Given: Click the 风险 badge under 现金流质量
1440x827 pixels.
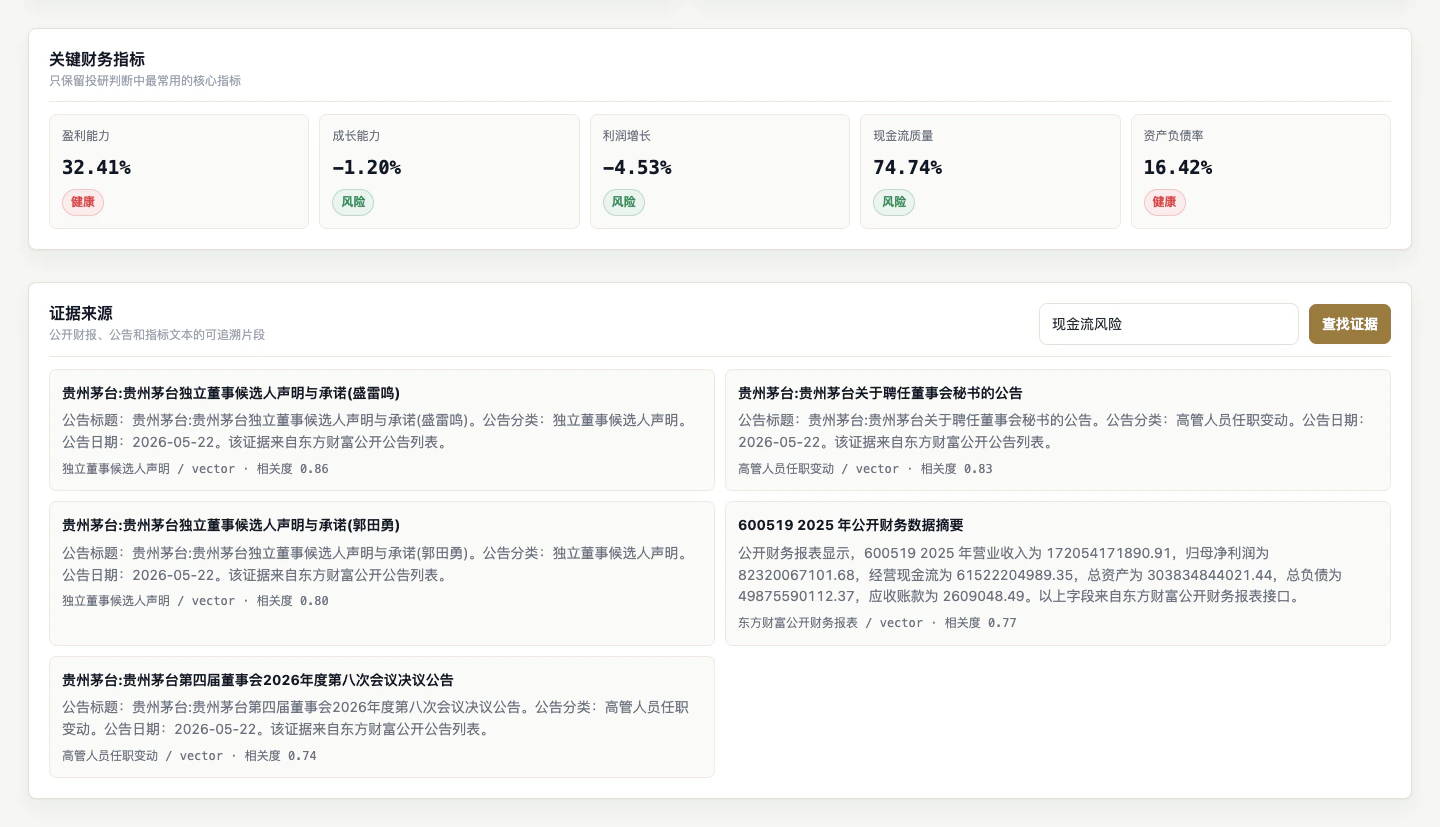Looking at the screenshot, I should coord(894,202).
